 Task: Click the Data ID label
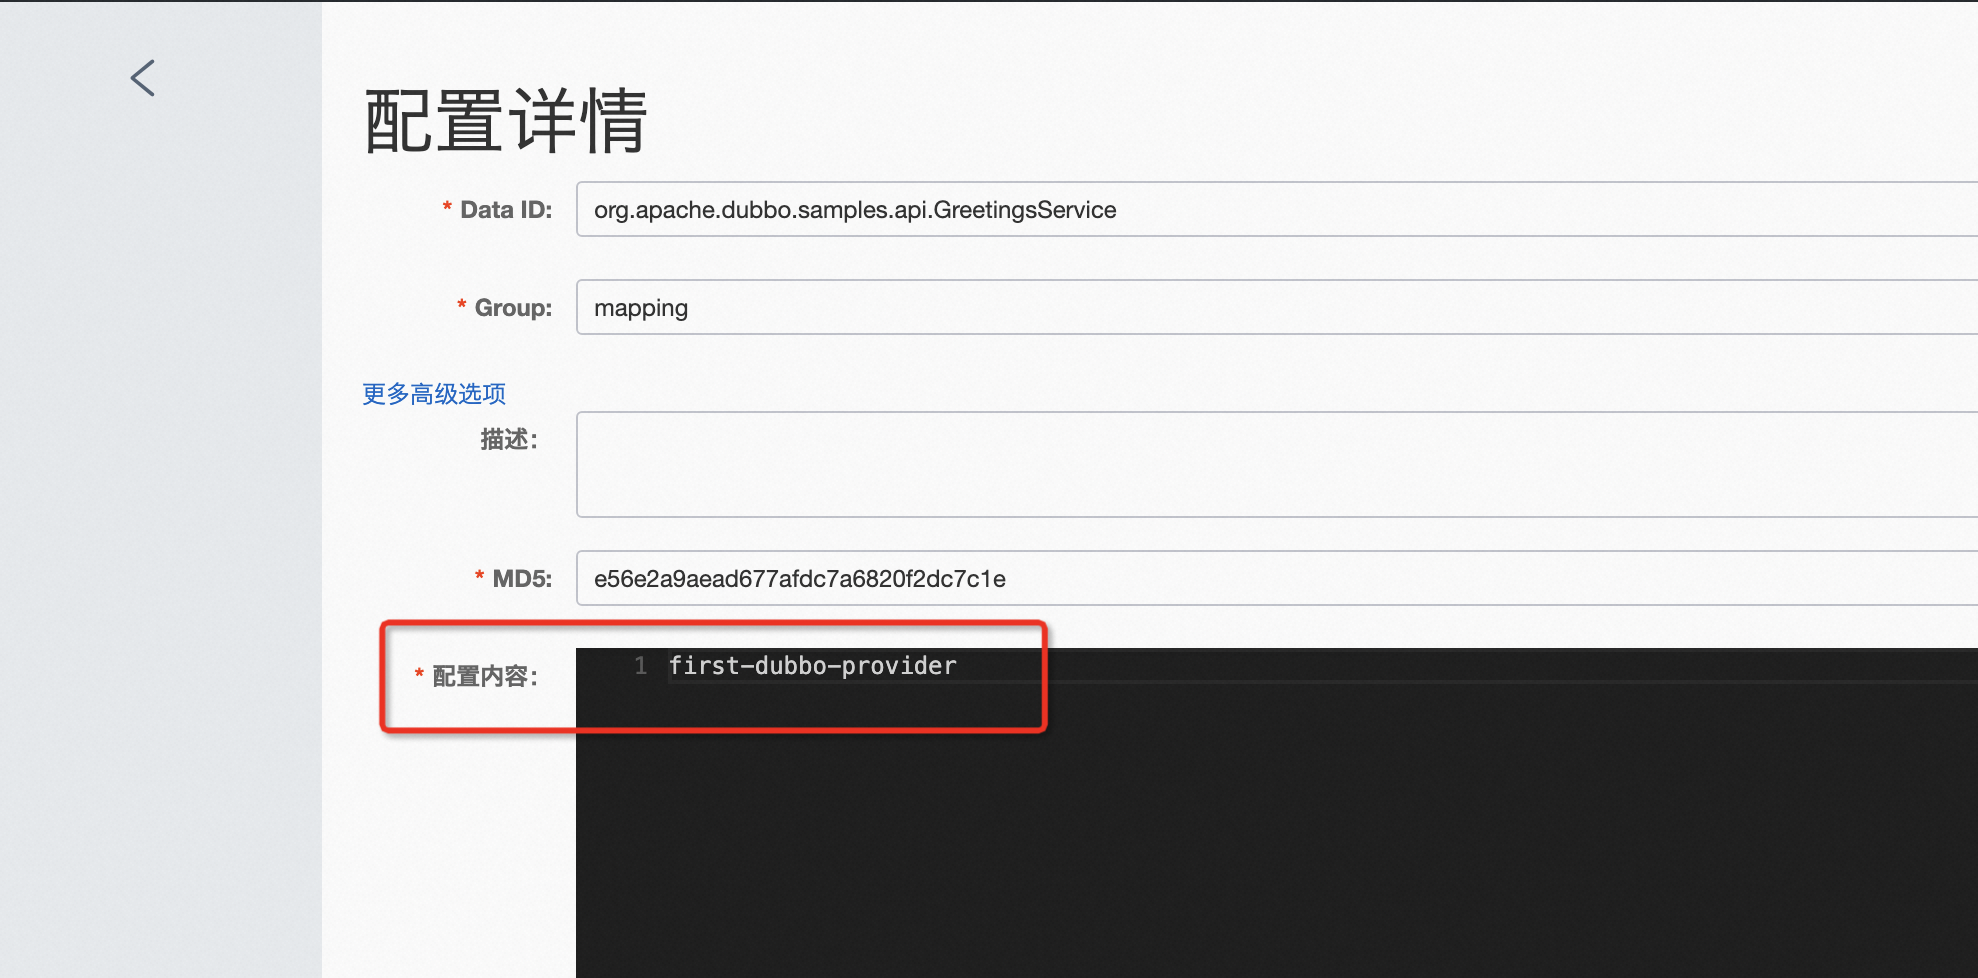[x=506, y=210]
